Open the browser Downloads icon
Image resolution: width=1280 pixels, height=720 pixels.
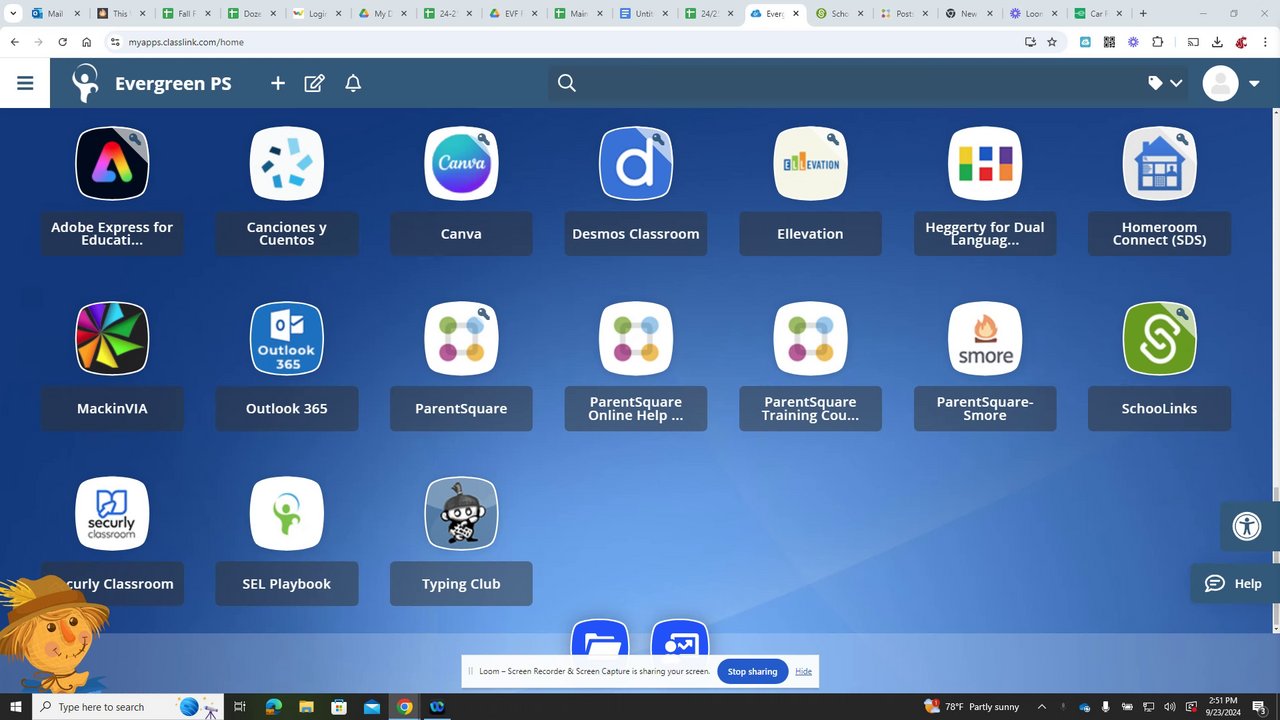(x=1217, y=42)
